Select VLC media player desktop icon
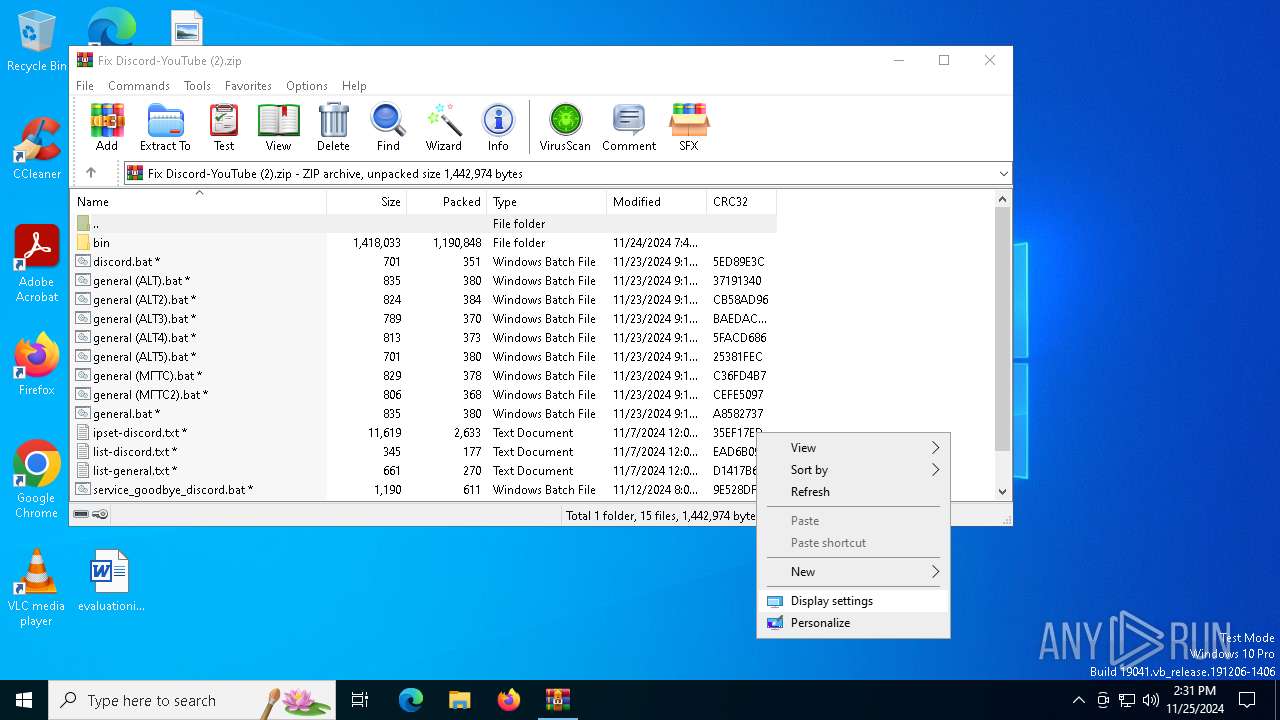Viewport: 1280px width, 720px height. point(37,588)
